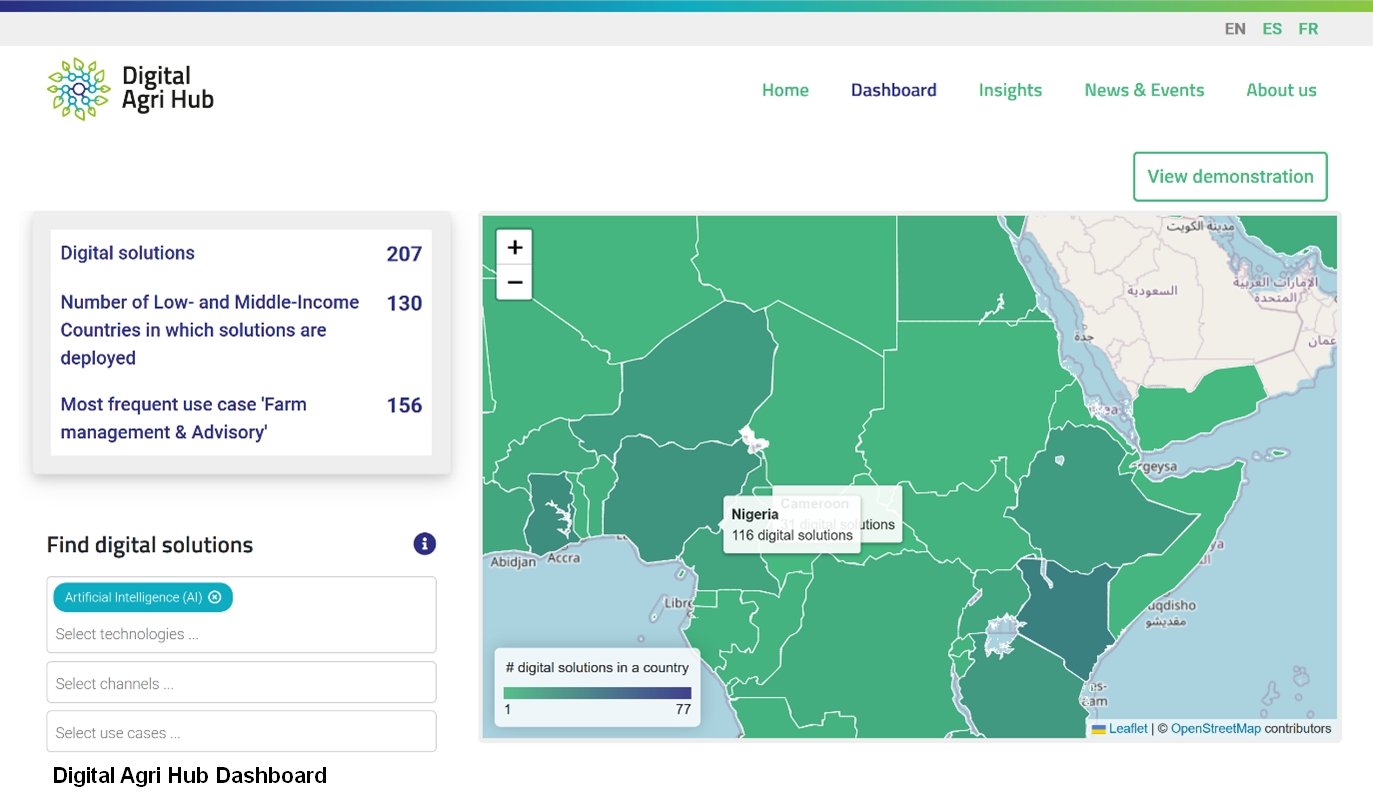The image size is (1373, 794).
Task: Open the Select channels dropdown
Action: pos(240,683)
